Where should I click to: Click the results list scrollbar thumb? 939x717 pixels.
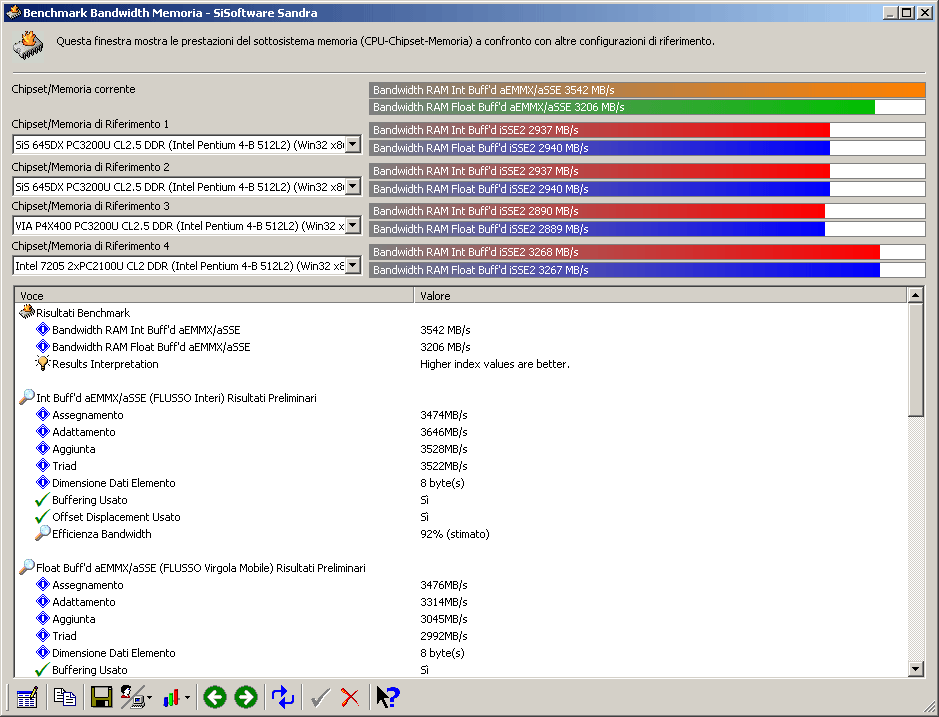(x=915, y=359)
